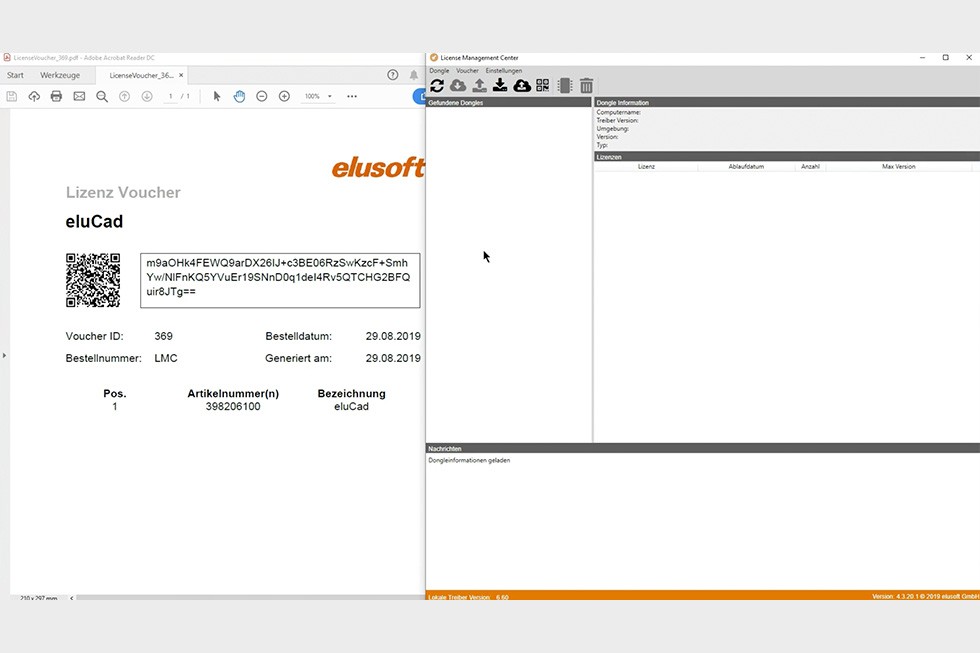
Task: Click the Lokale Treiber Version status bar text
Action: (469, 597)
